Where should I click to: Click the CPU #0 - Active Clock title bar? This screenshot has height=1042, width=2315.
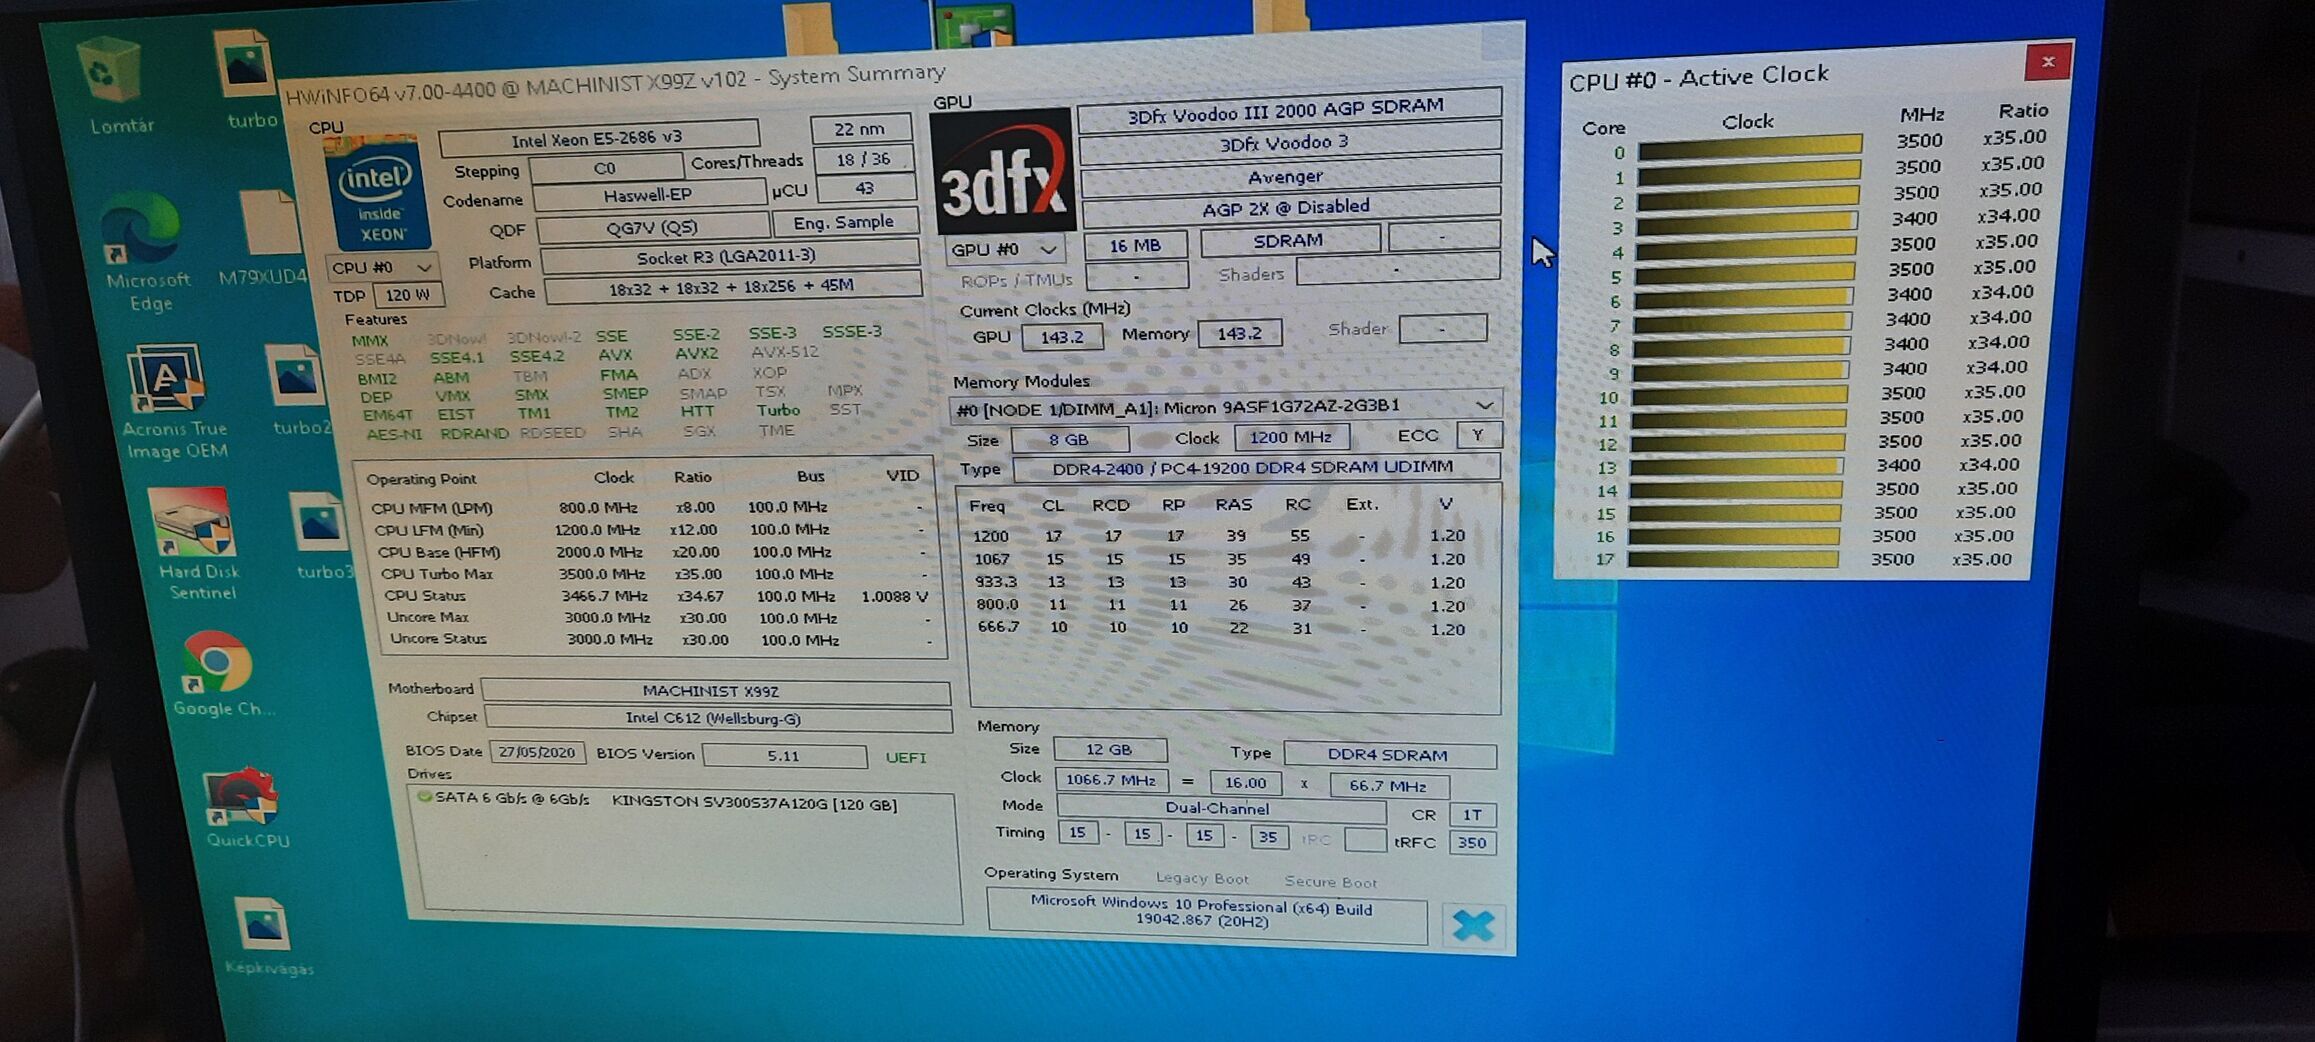(1700, 77)
